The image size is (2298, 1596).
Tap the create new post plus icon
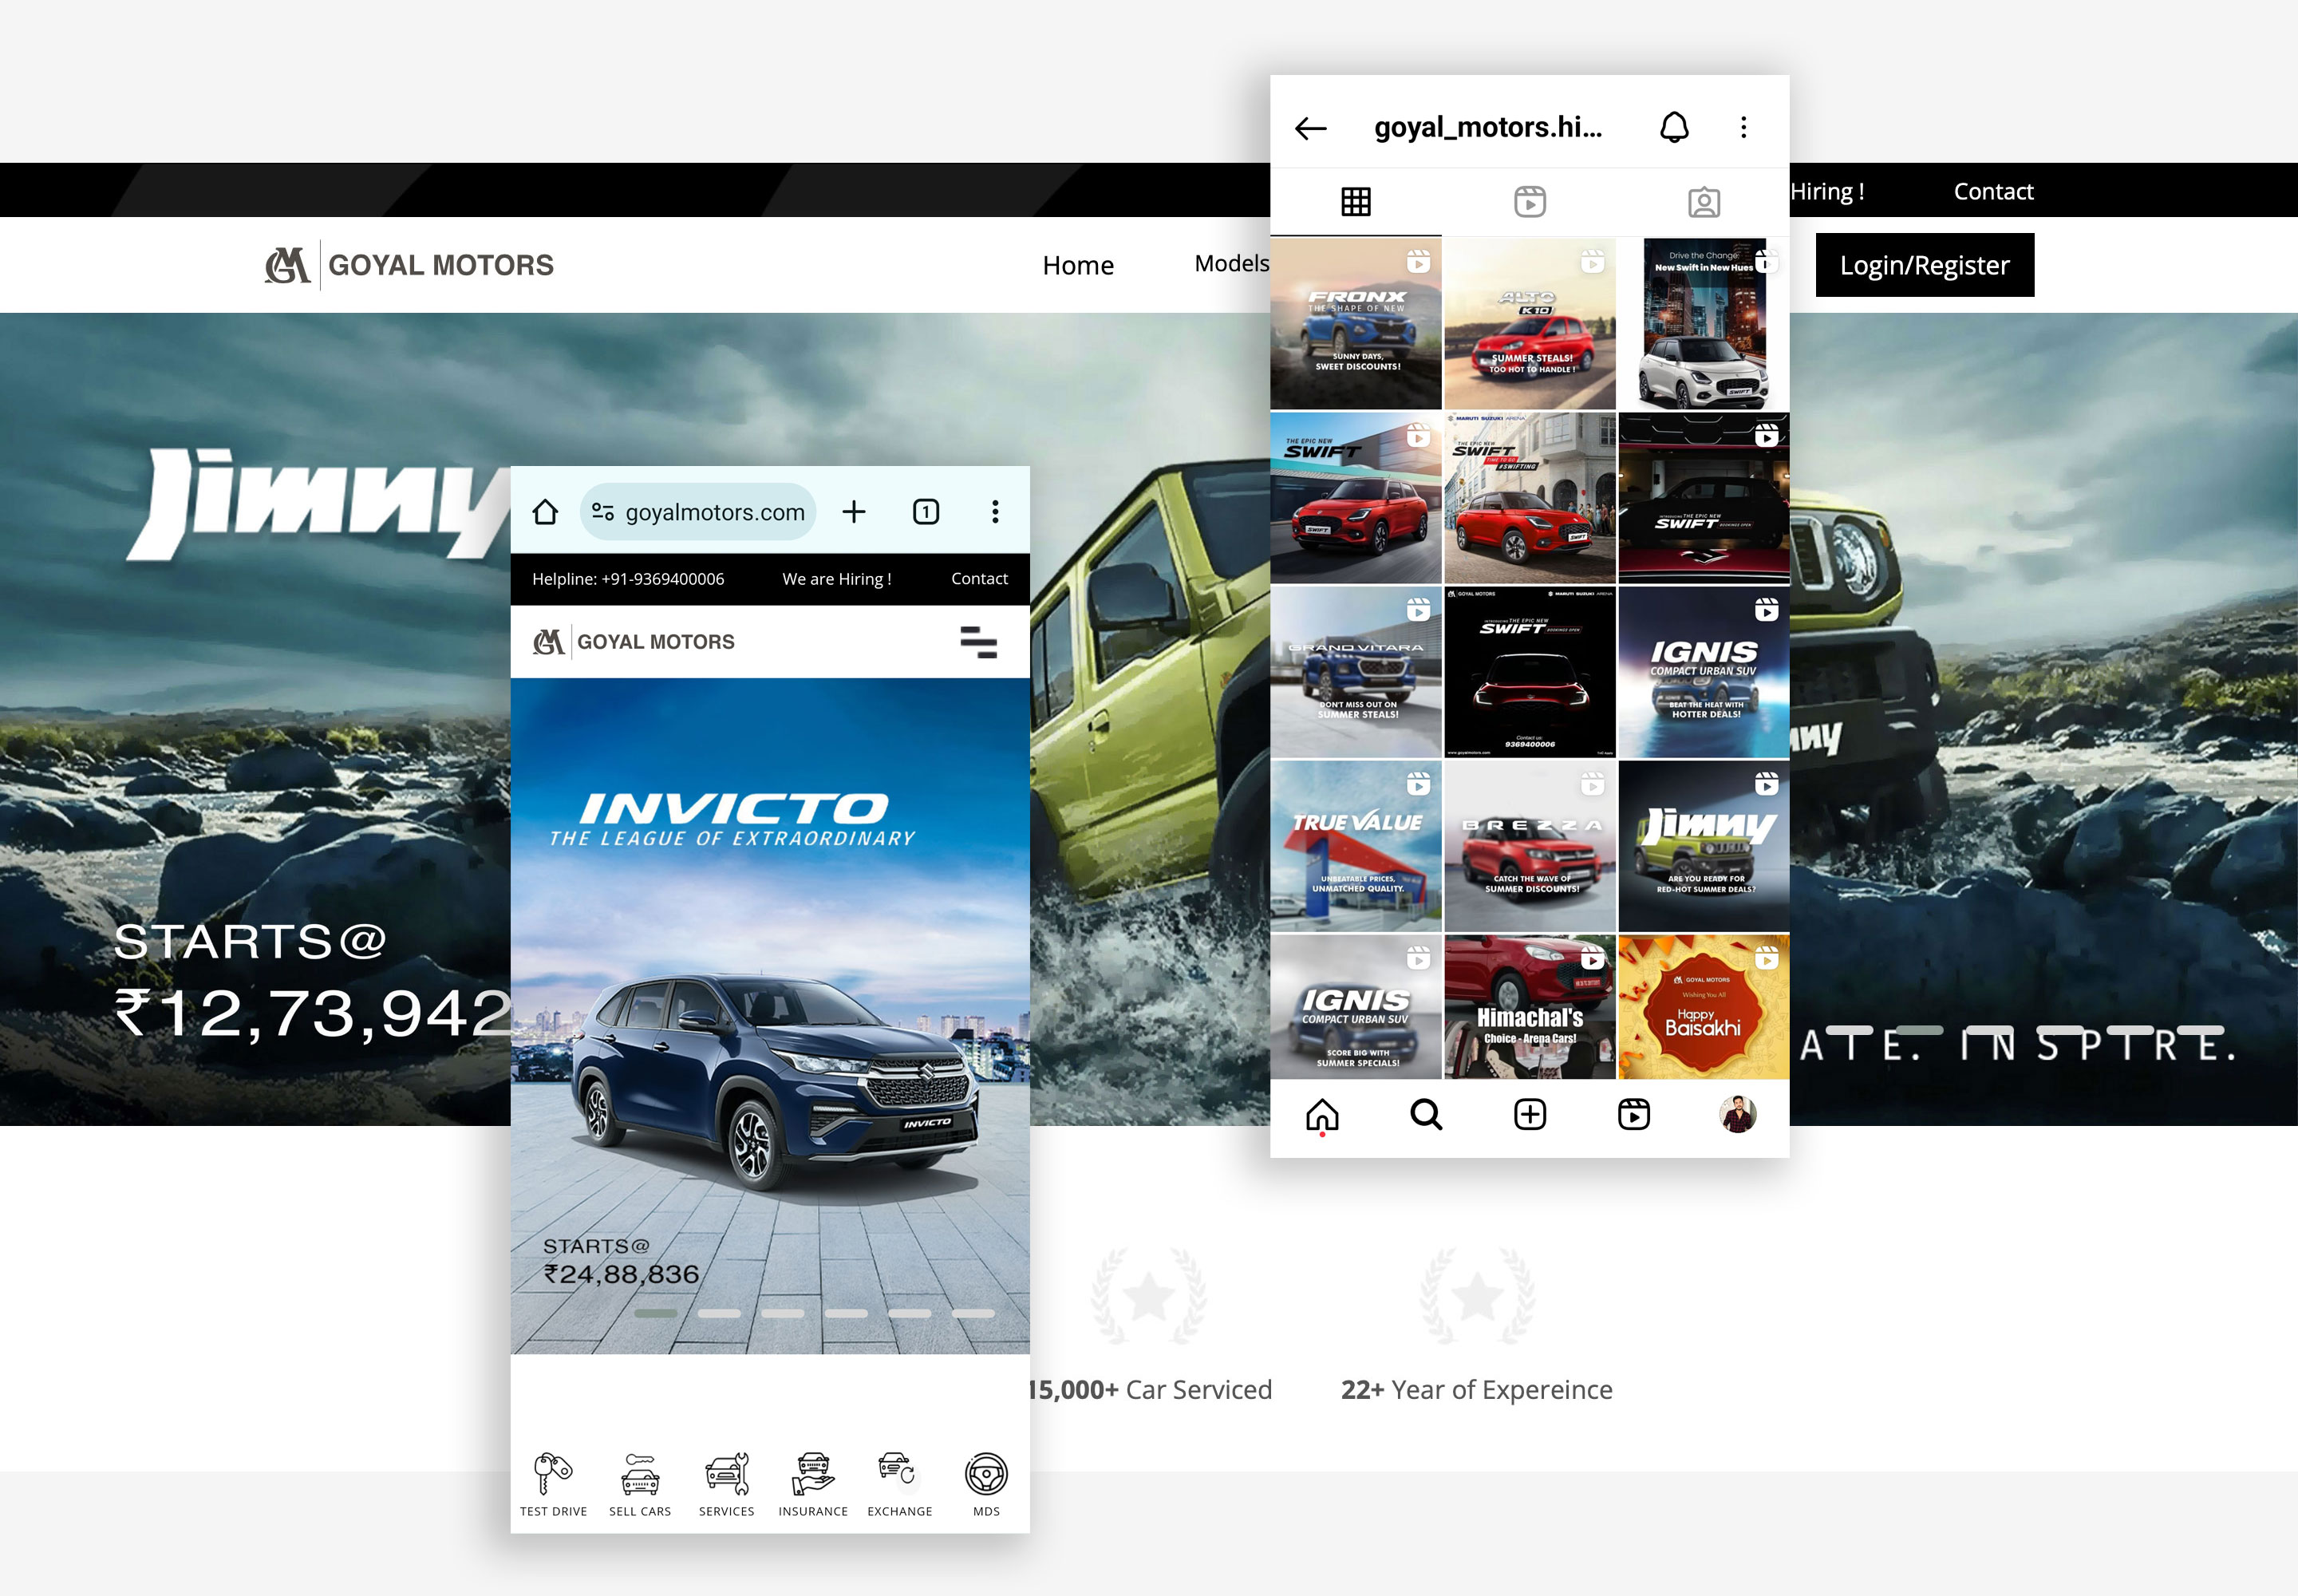pos(1530,1114)
